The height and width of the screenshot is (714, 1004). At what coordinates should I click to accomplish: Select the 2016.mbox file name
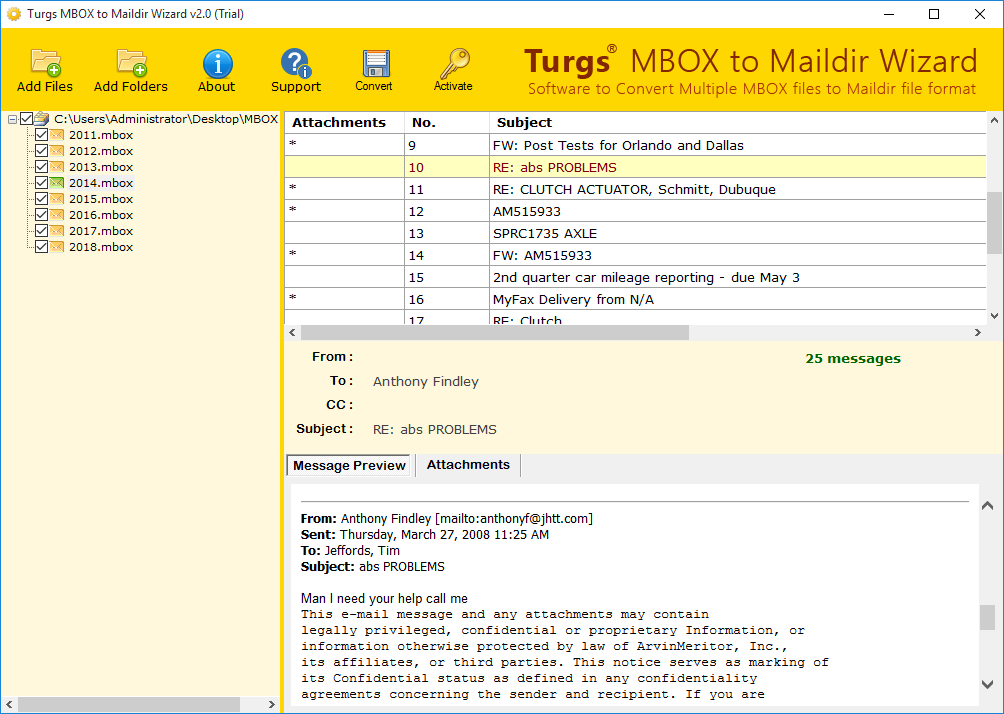click(101, 215)
